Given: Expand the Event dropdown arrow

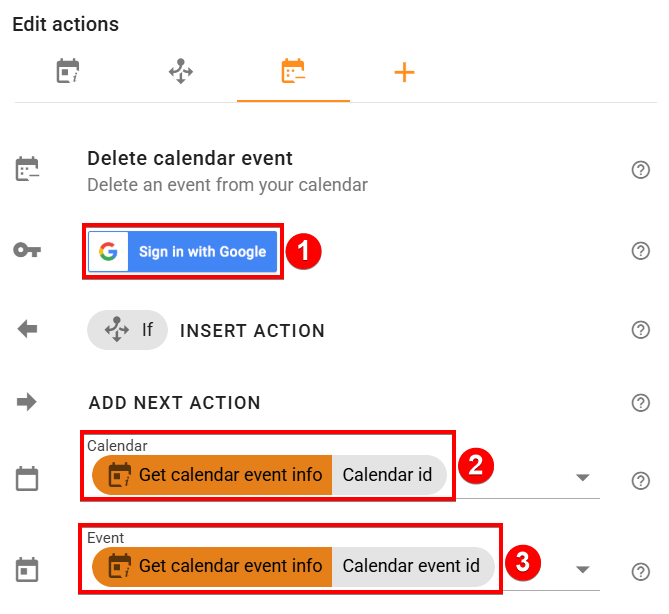Looking at the screenshot, I should pos(583,569).
